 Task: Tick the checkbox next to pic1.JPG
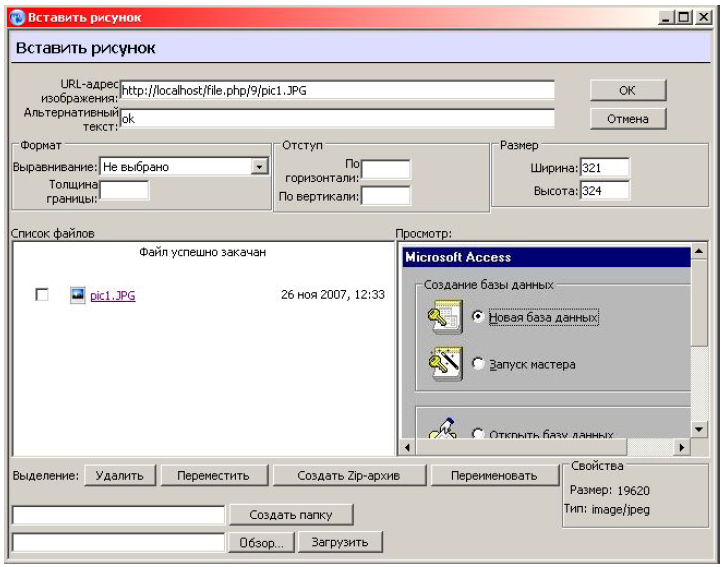coord(42,294)
